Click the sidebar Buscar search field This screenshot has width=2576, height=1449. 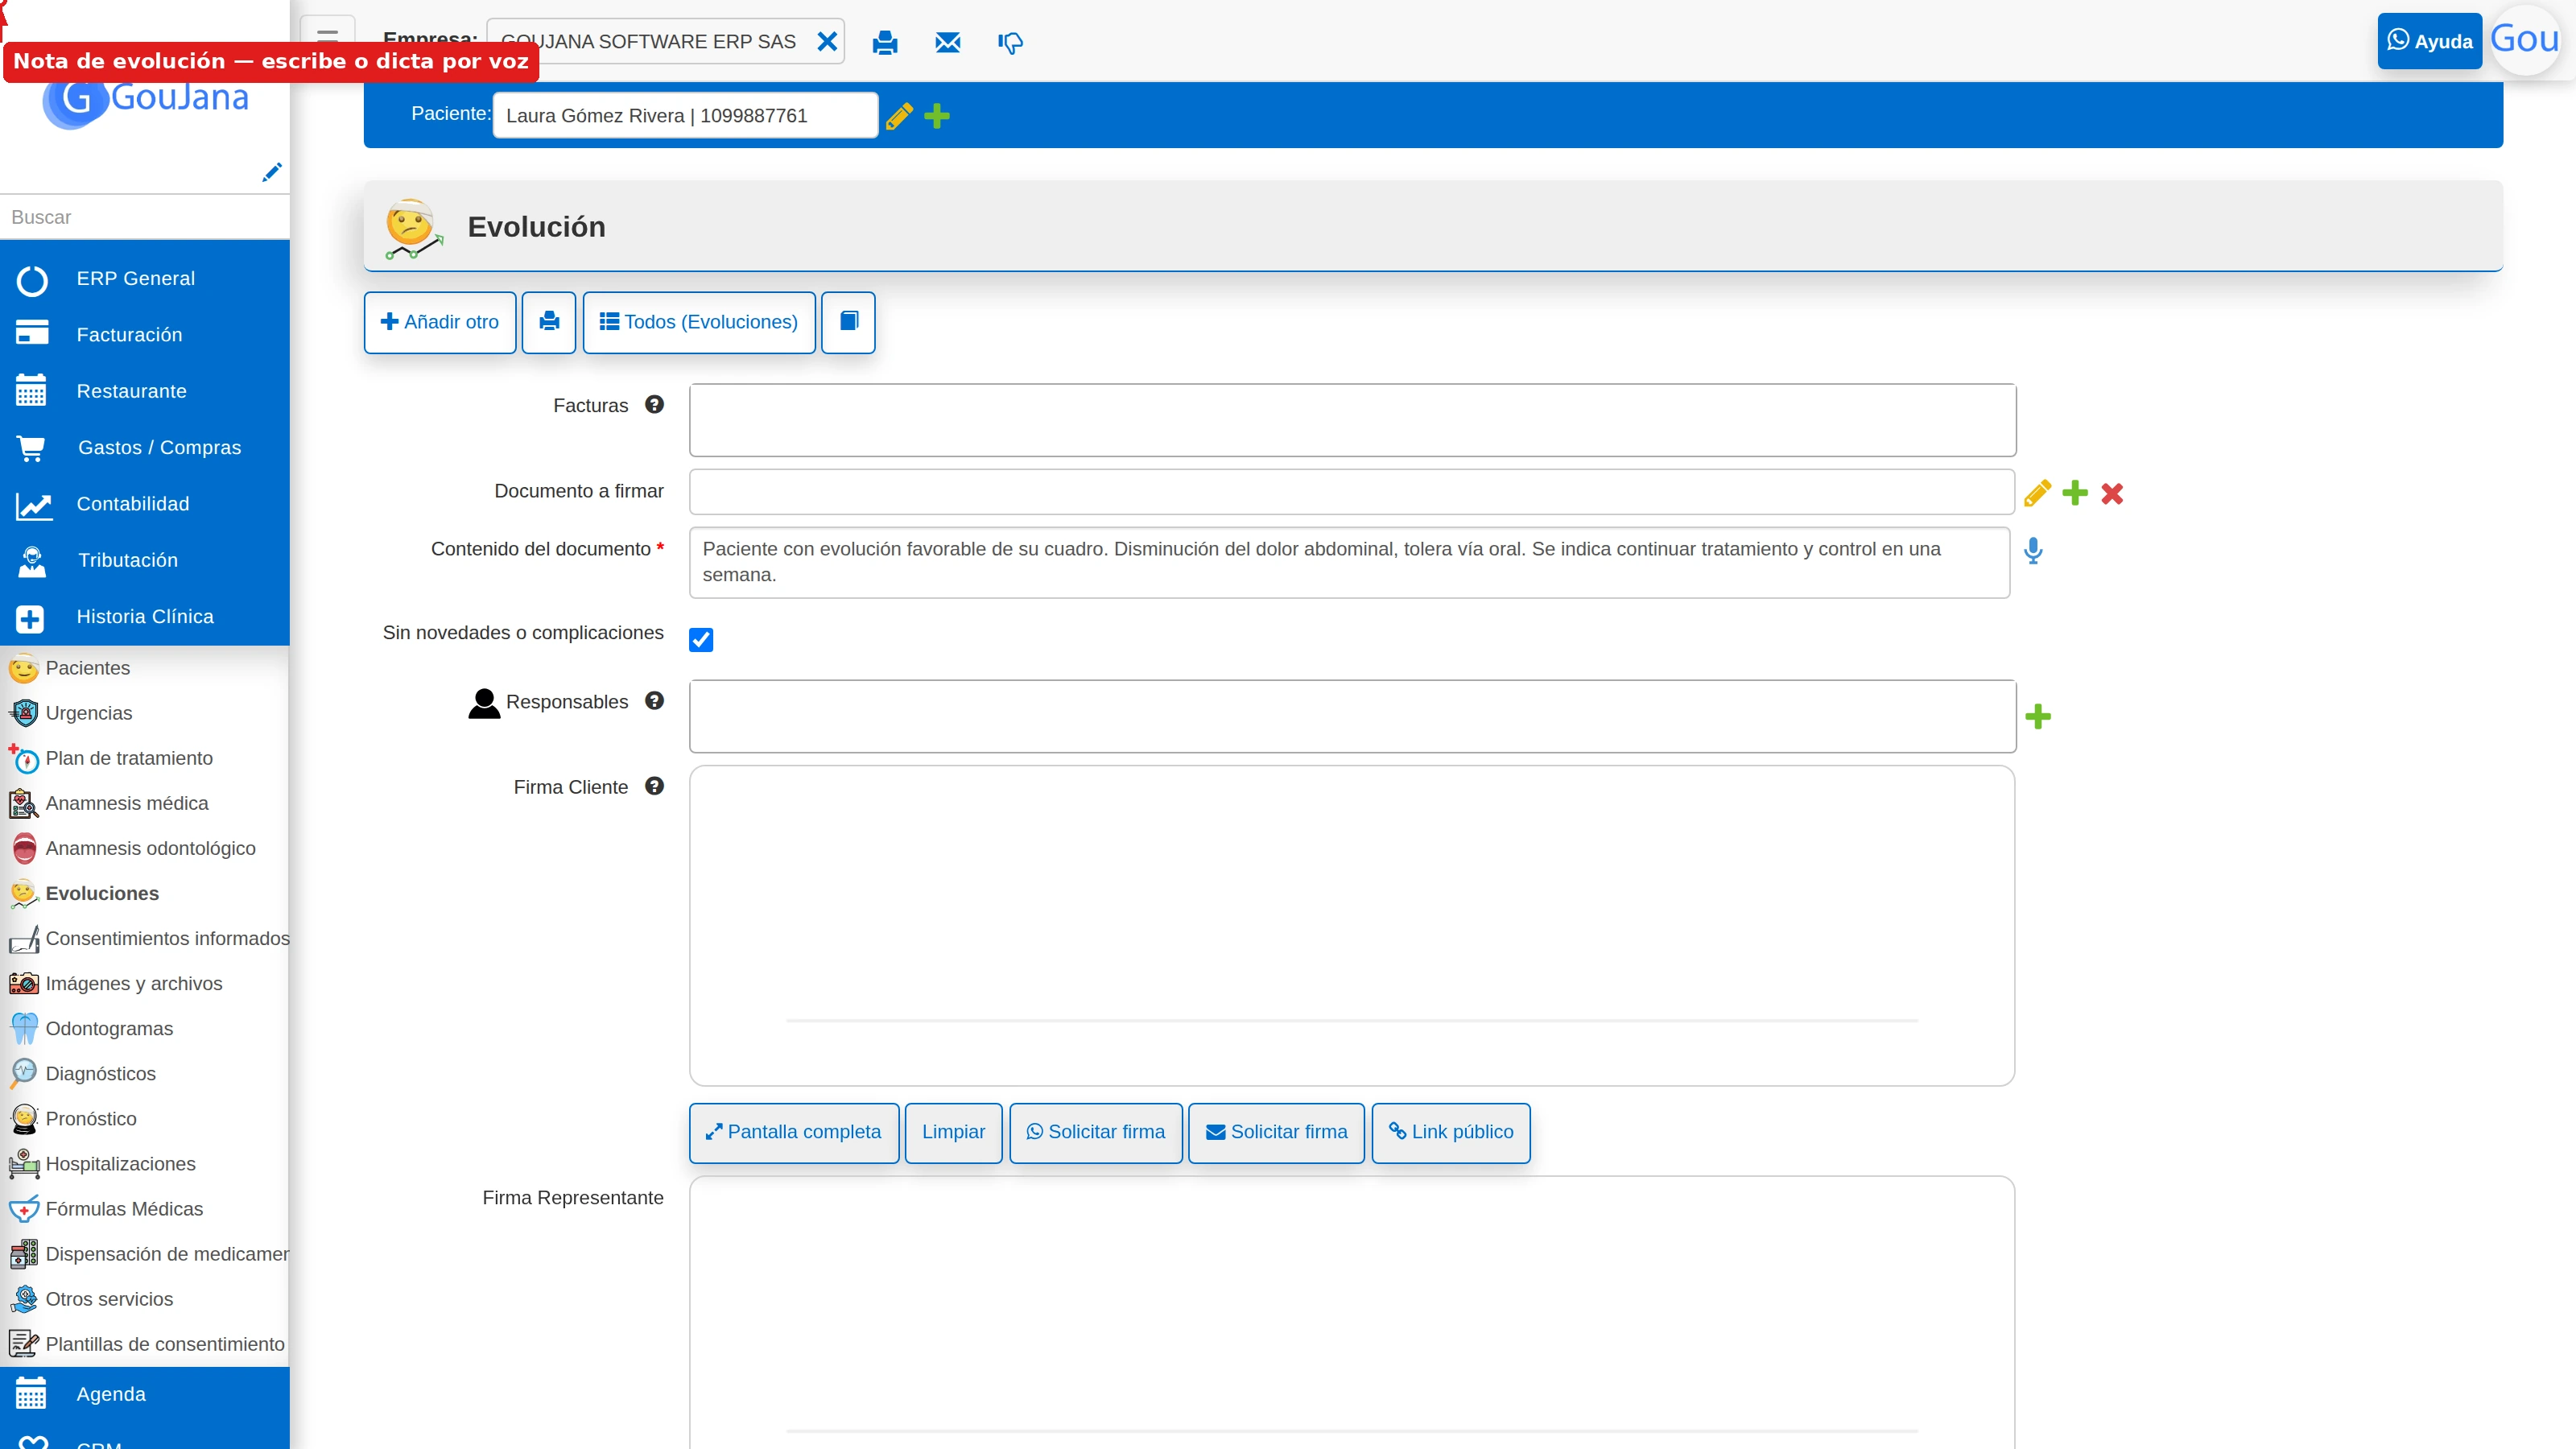point(145,217)
